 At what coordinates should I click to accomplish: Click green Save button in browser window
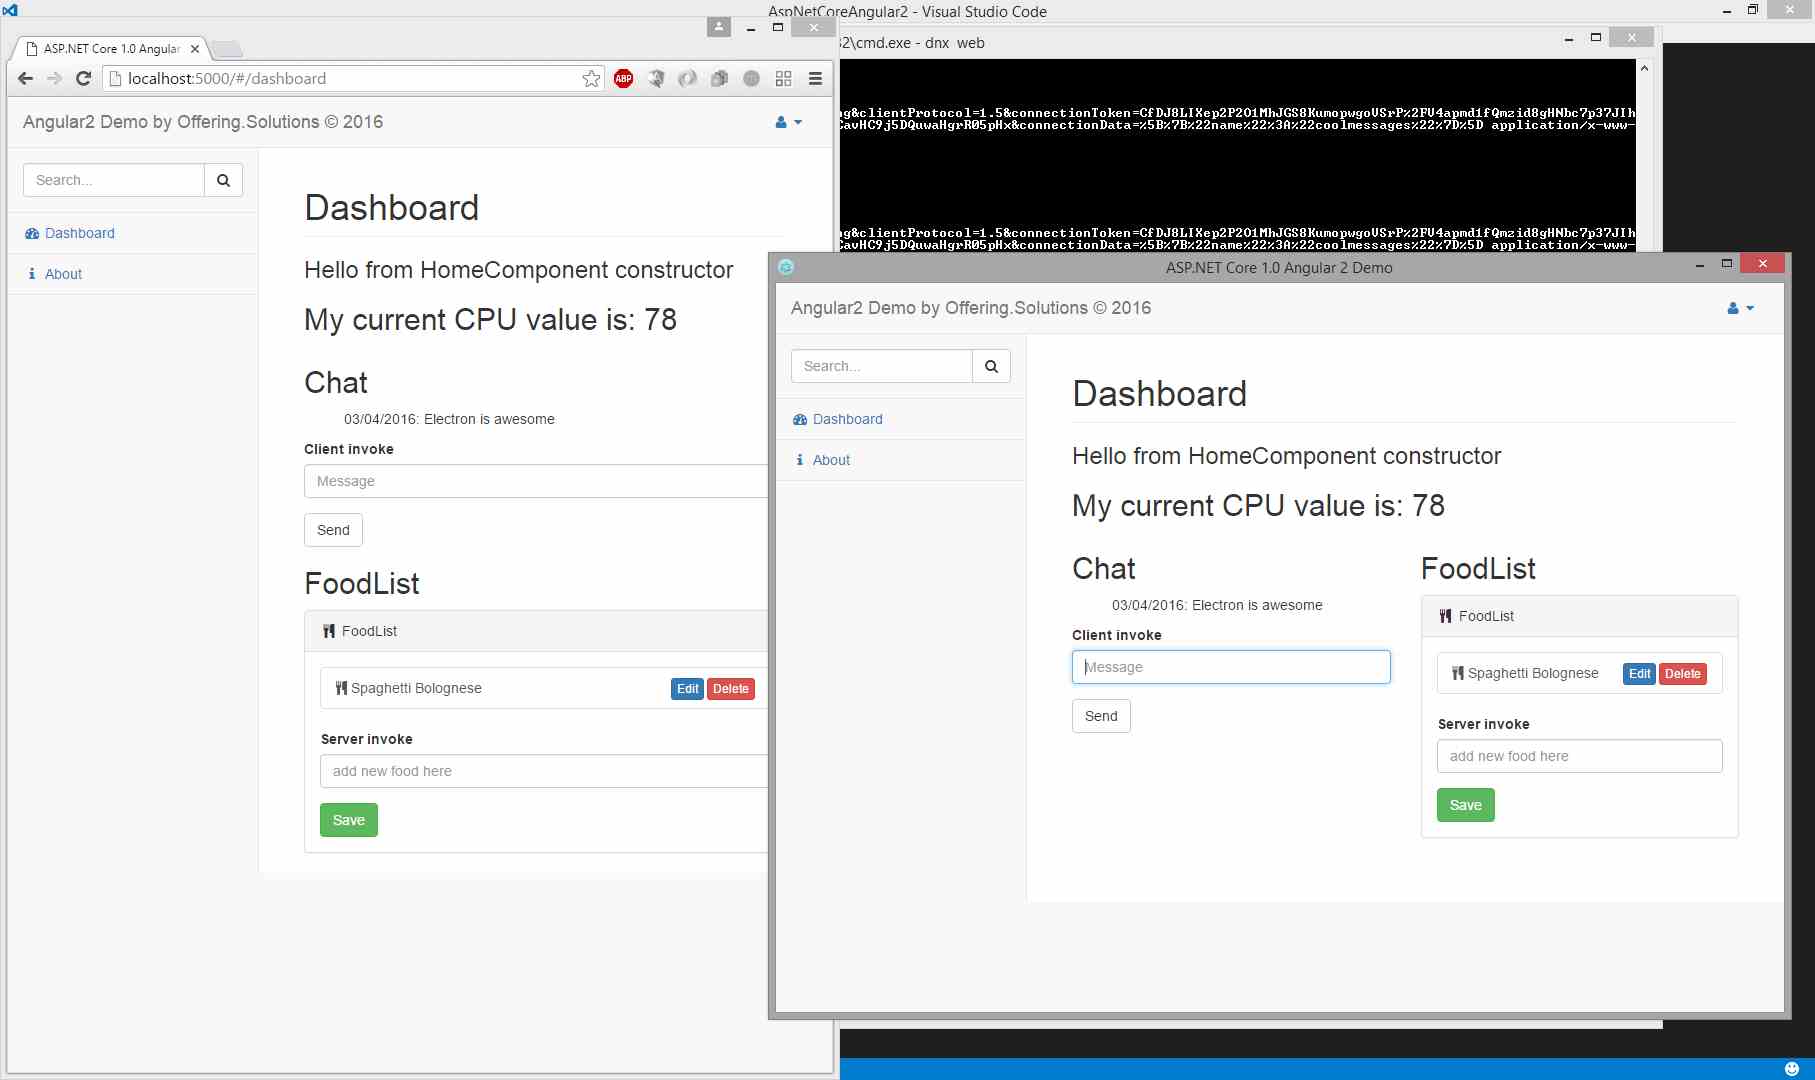pos(349,820)
